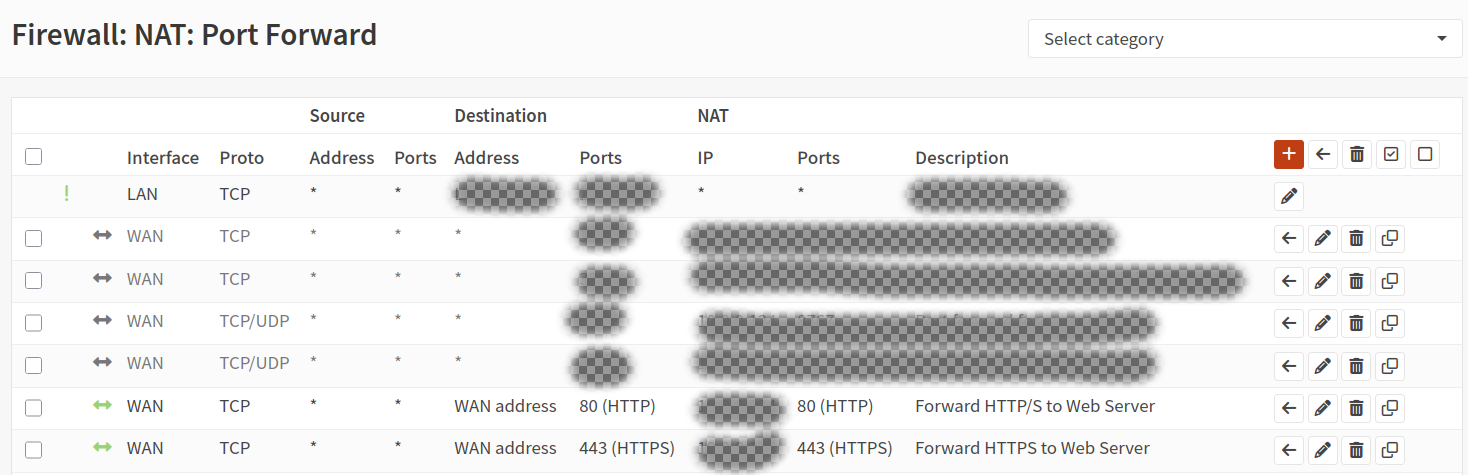Image resolution: width=1468 pixels, height=475 pixels.
Task: Click the Description column header
Action: point(961,158)
